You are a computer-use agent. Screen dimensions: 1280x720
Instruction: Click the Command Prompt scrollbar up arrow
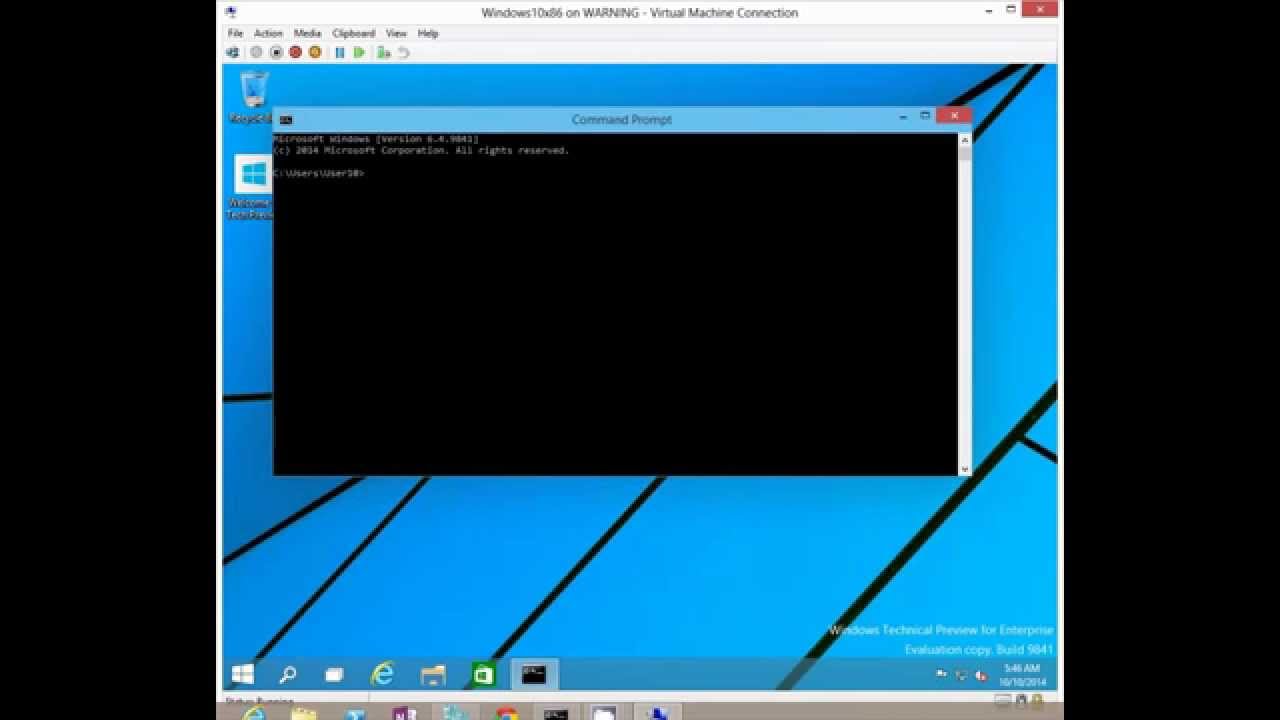tap(965, 139)
